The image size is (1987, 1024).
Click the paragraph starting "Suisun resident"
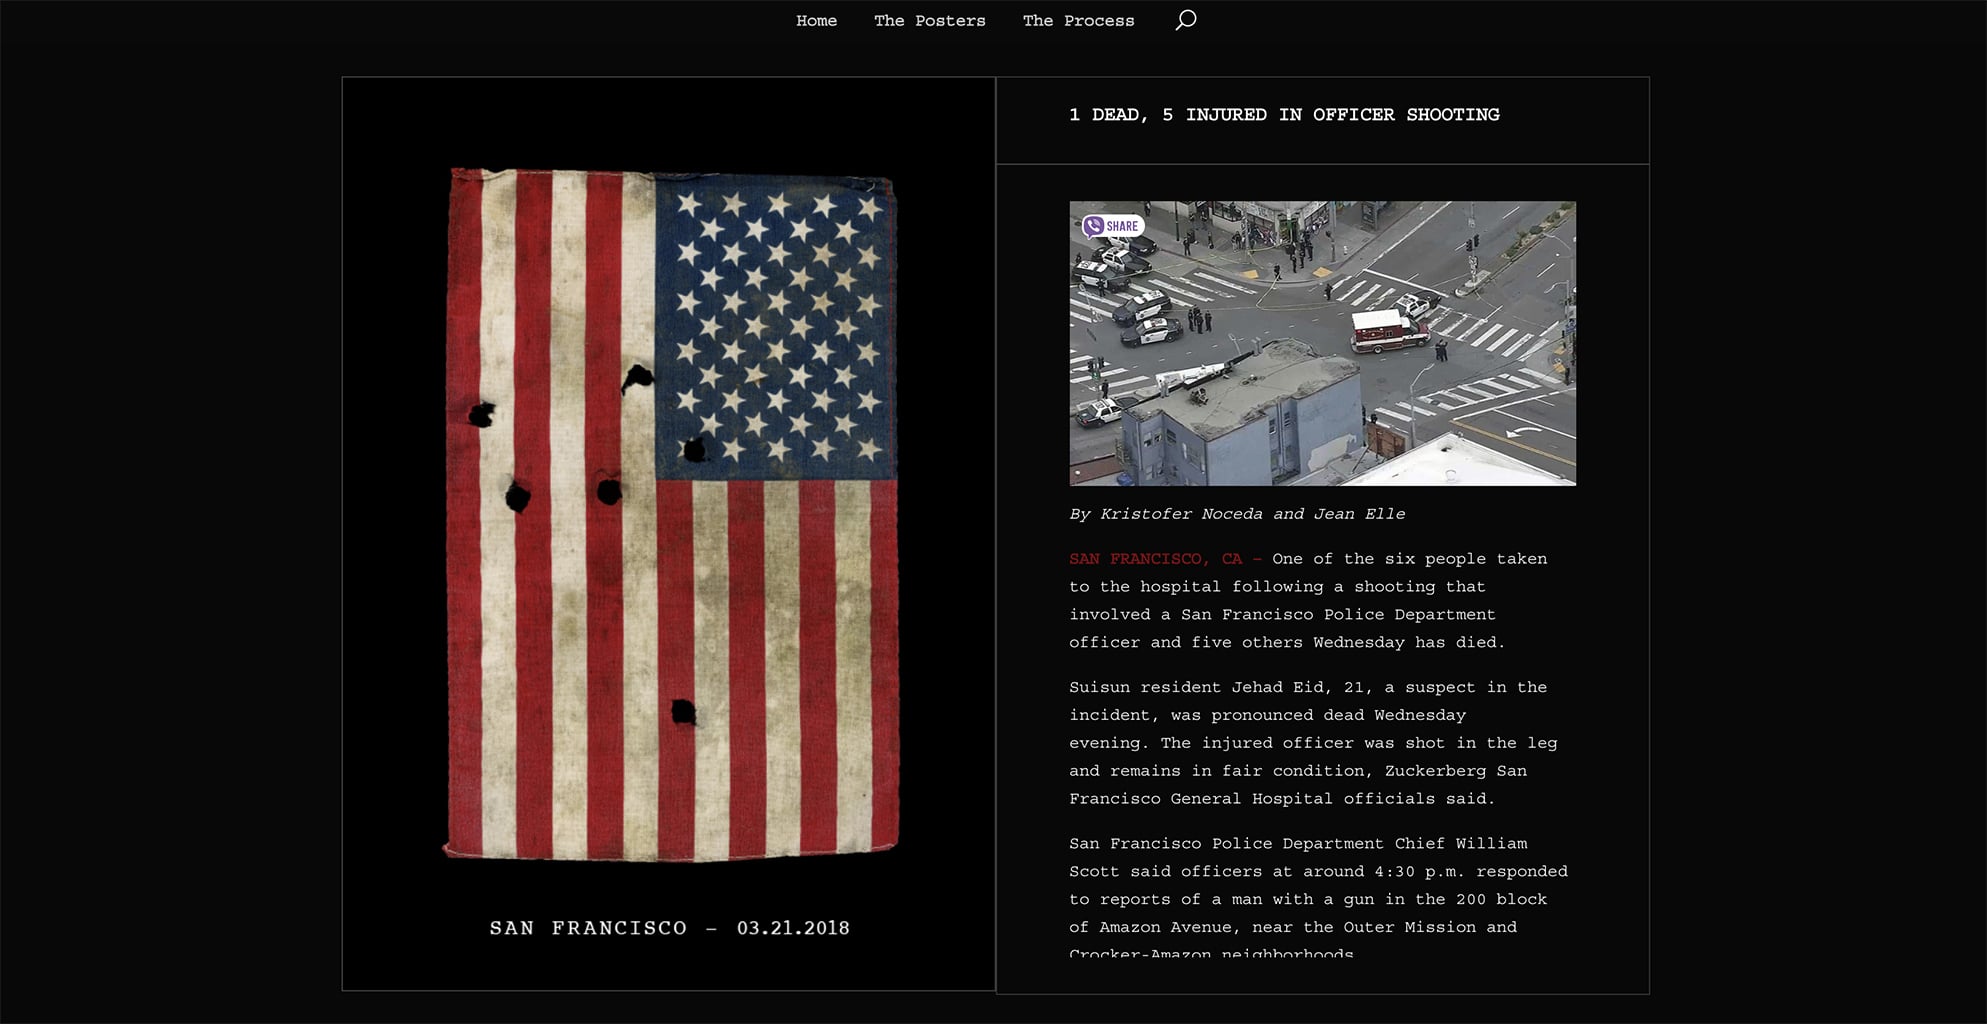[1312, 743]
